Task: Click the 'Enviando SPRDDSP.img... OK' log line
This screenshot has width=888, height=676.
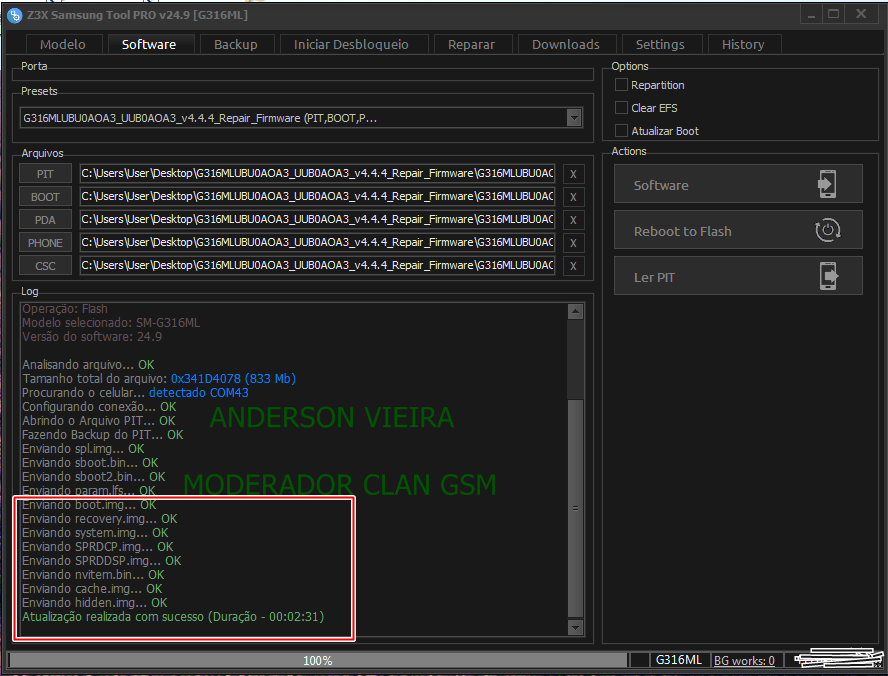Action: 102,561
